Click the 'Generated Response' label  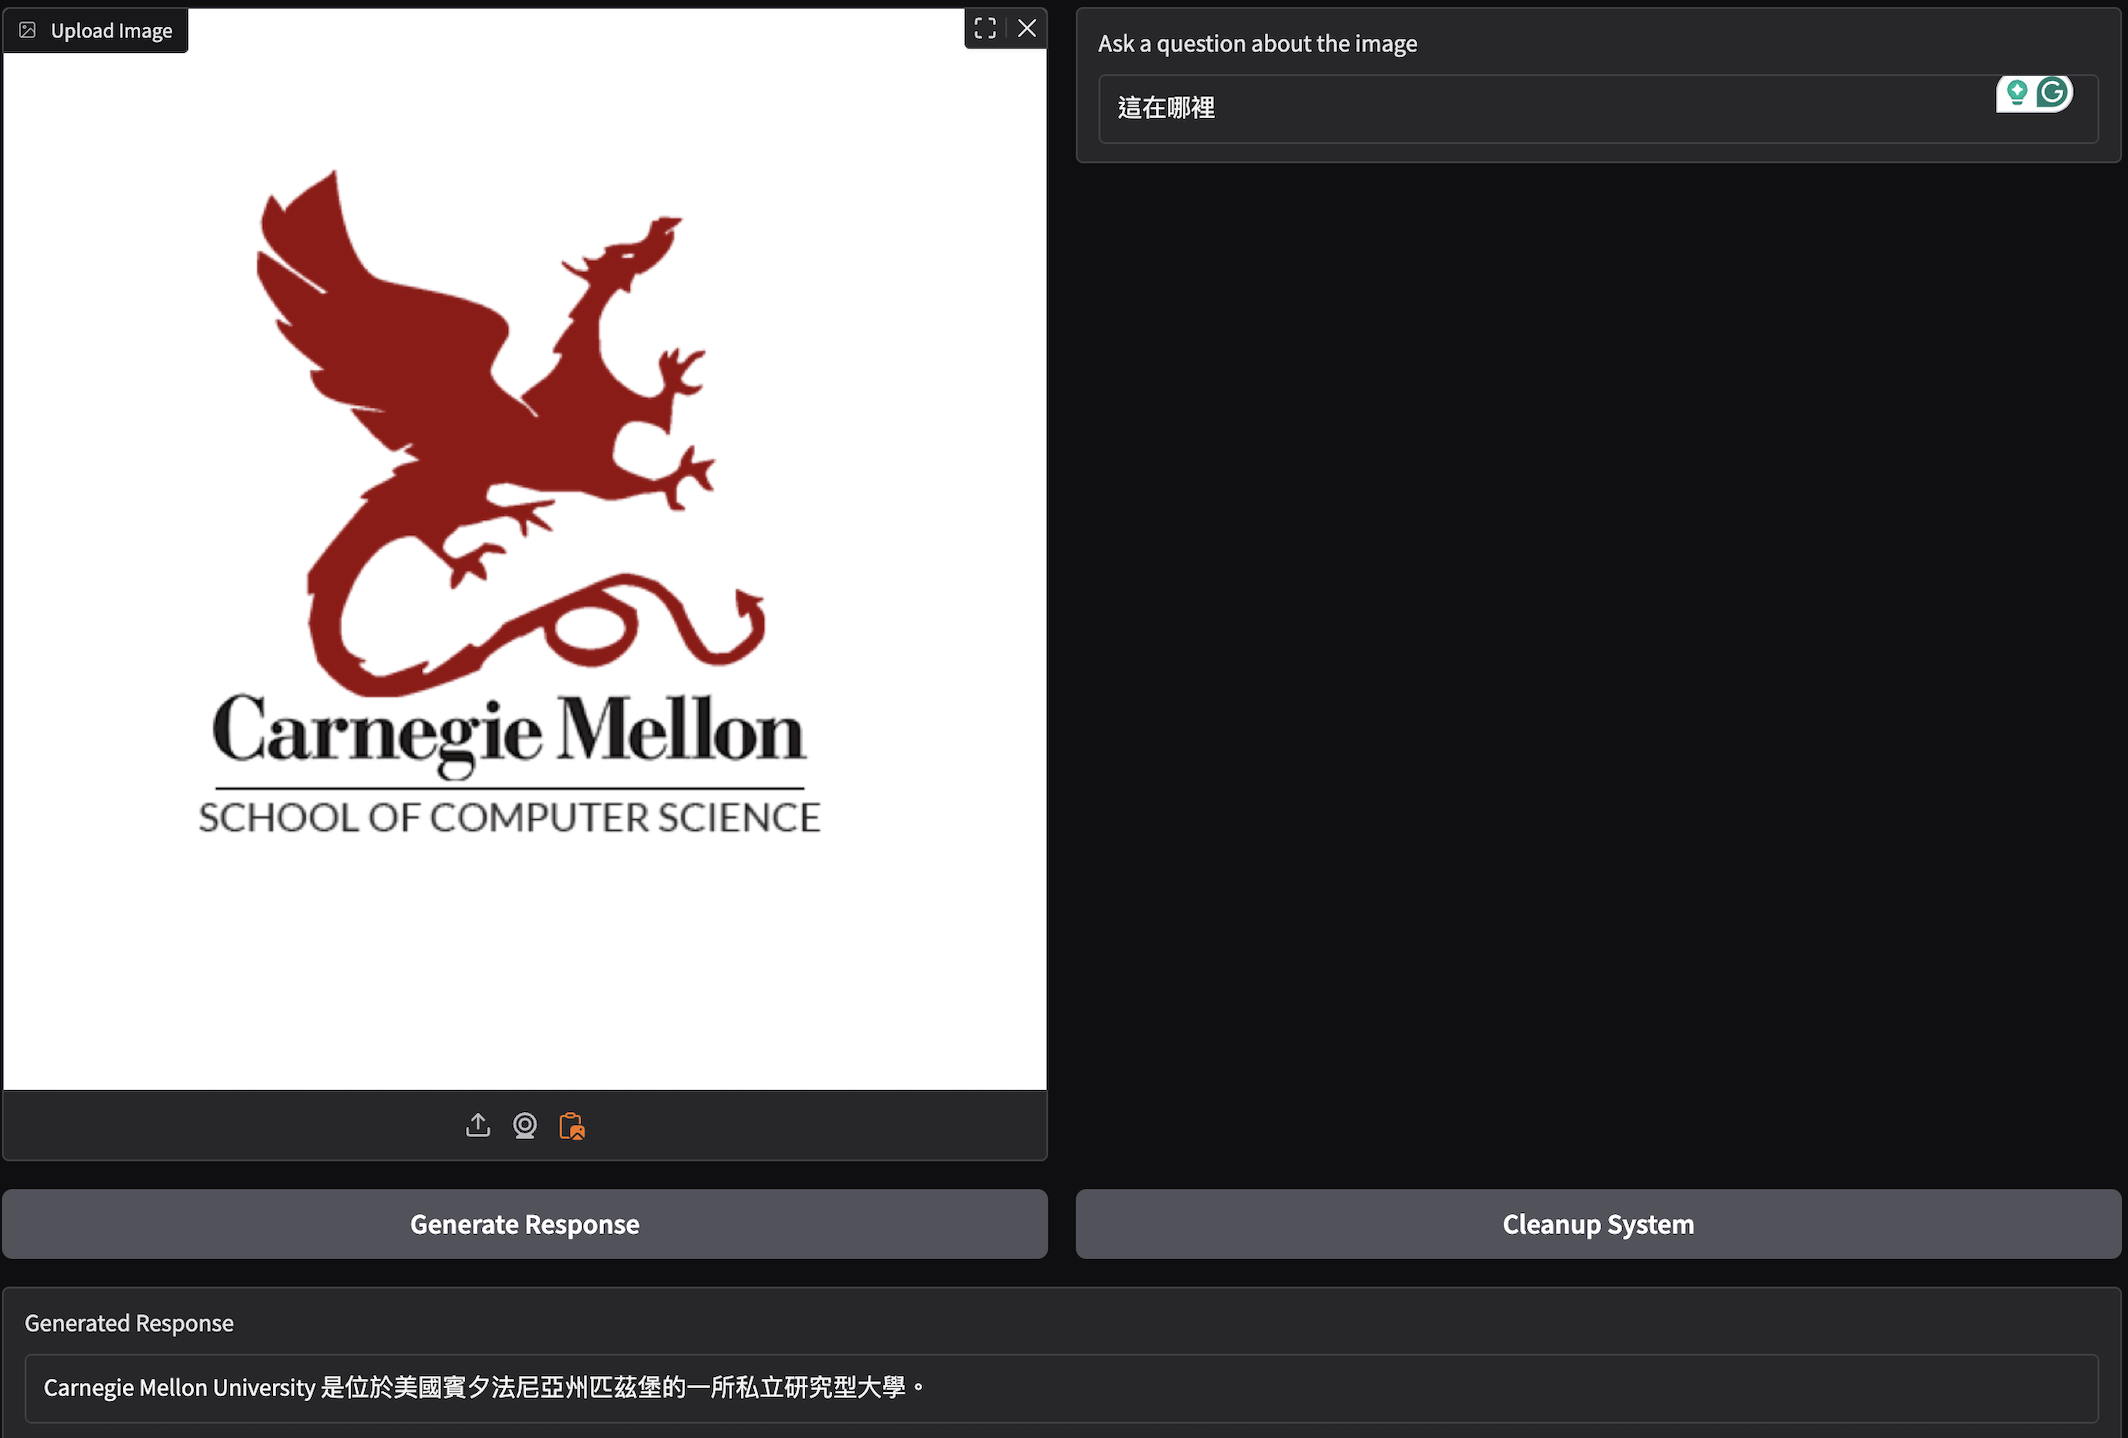point(129,1323)
